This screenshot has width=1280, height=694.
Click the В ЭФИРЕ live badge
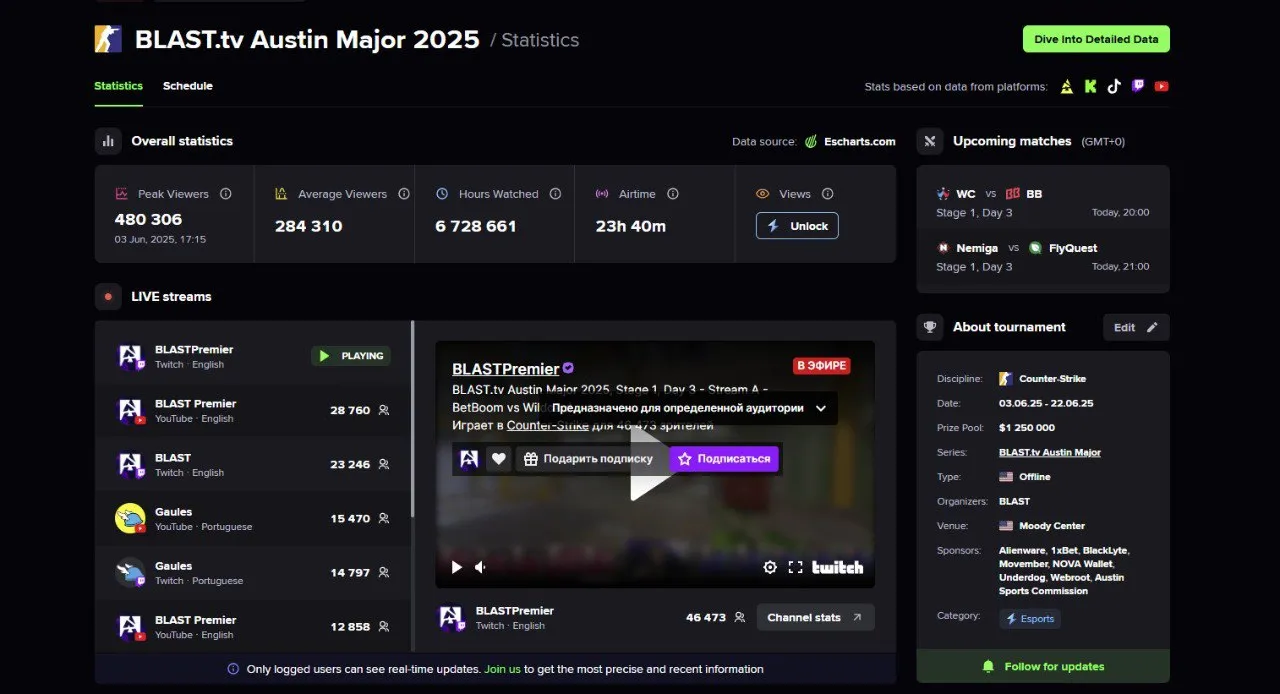click(822, 366)
